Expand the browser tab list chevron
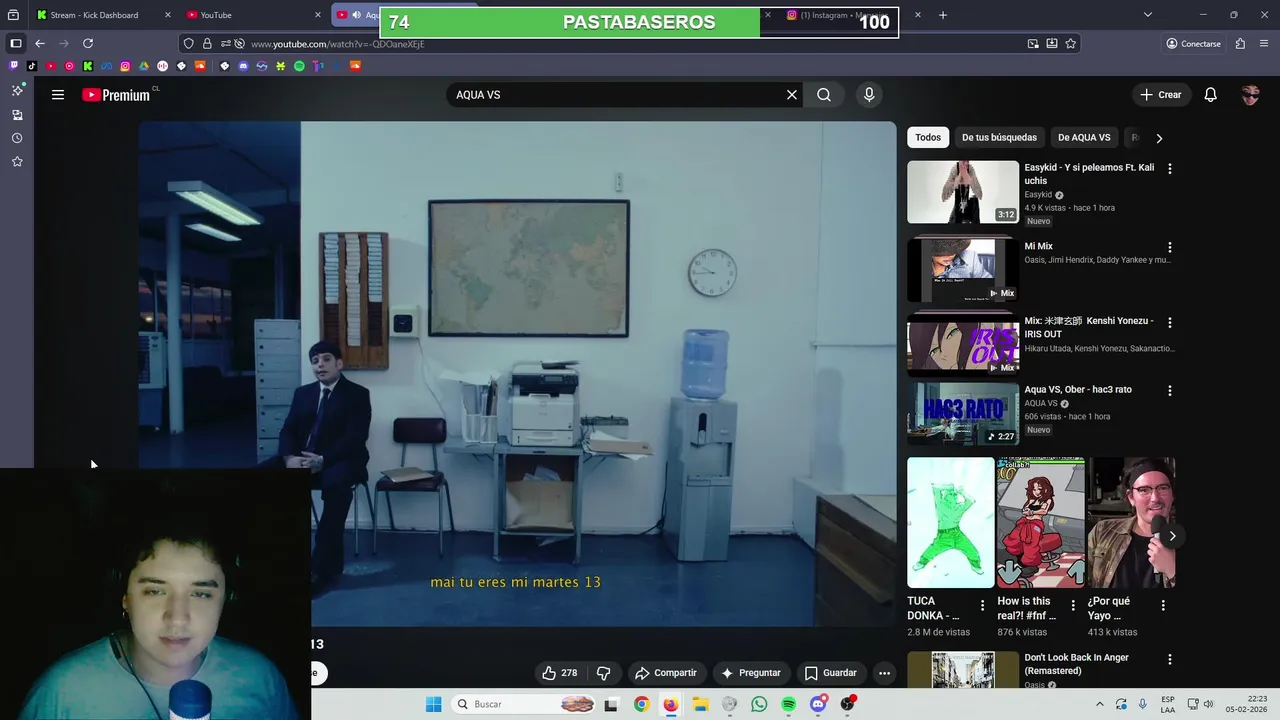This screenshot has height=720, width=1280. (x=1148, y=15)
